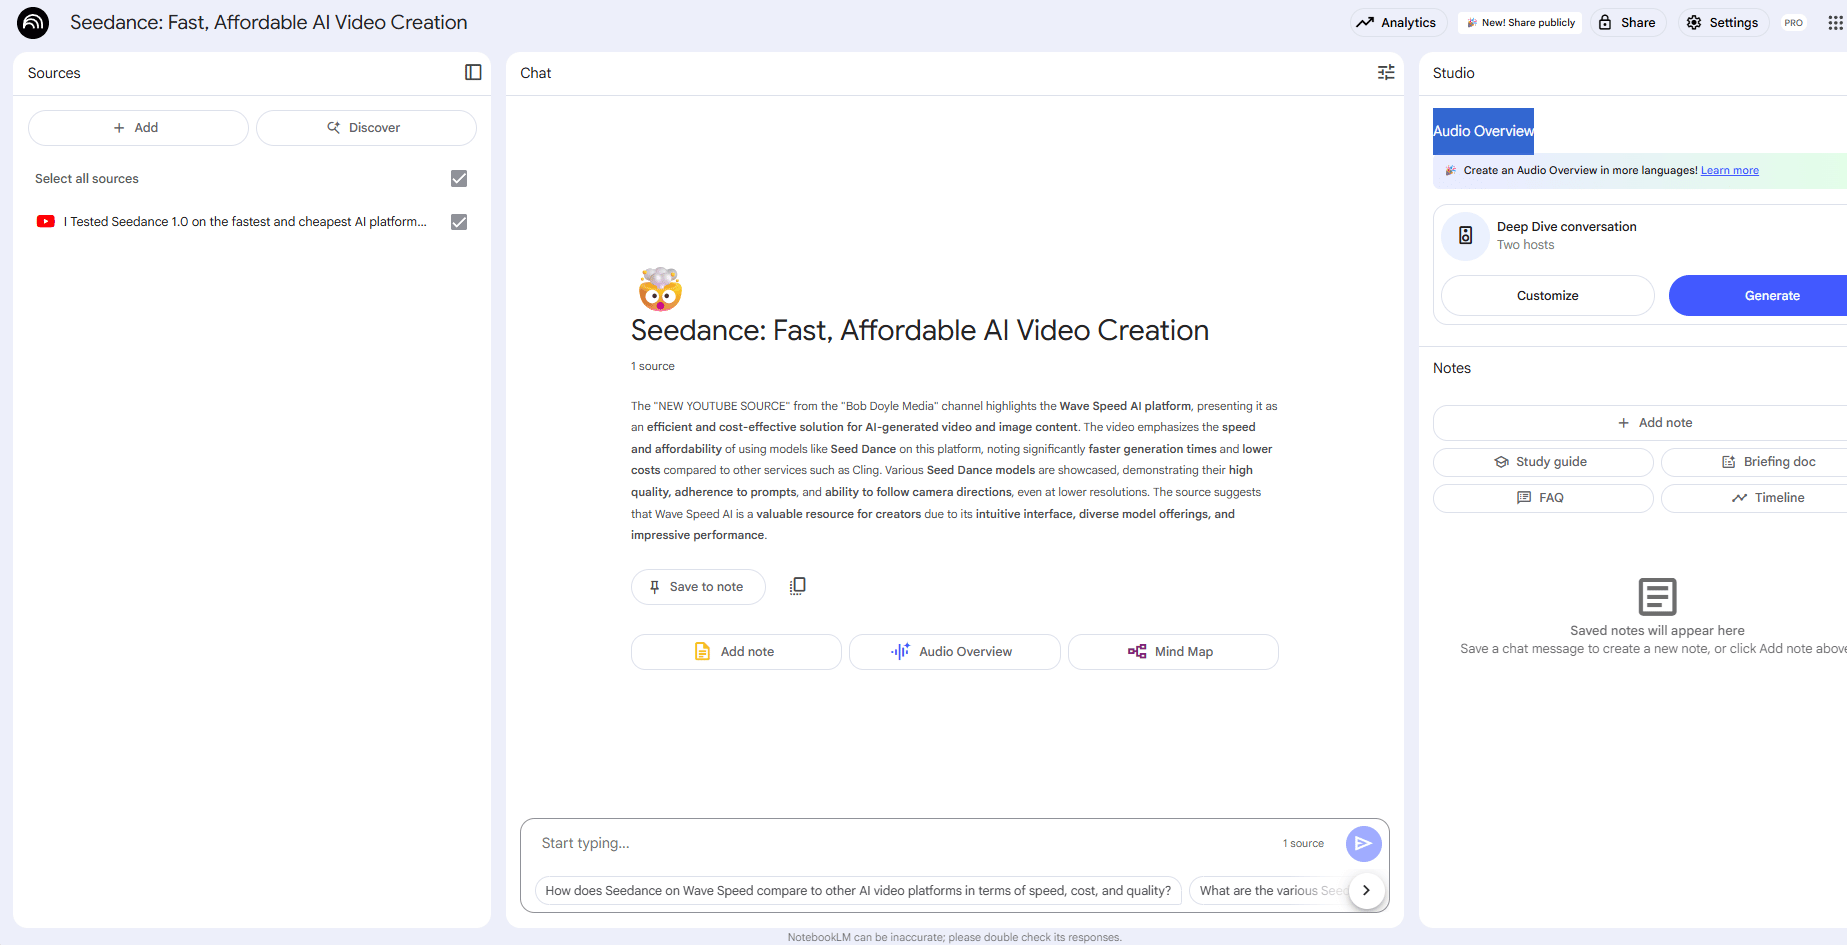Click 'Deep Dive conversation' label
1847x945 pixels.
pos(1566,227)
